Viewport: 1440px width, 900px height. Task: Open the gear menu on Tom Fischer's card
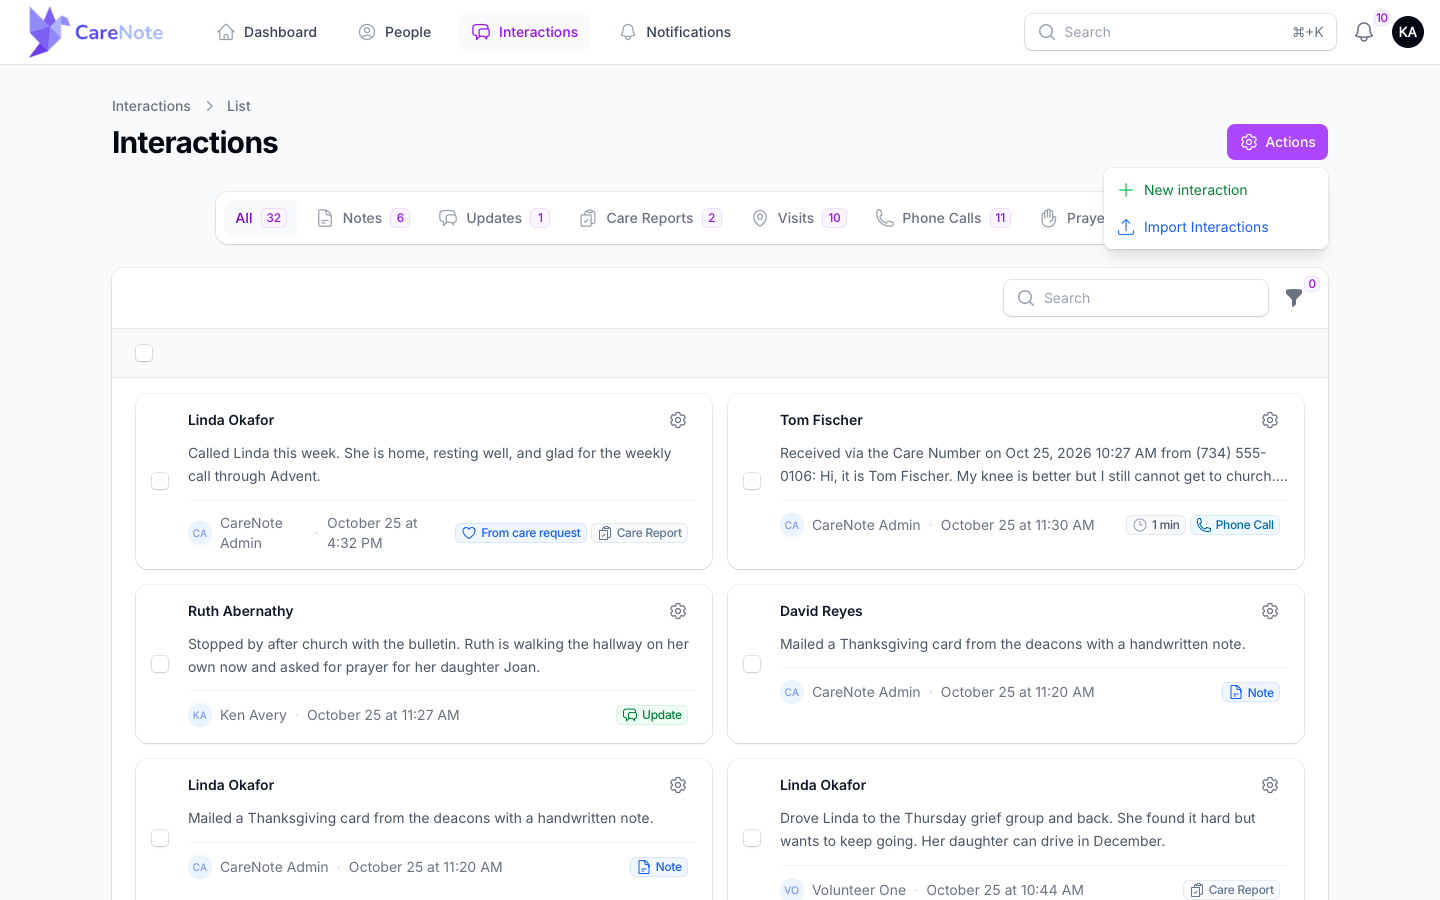tap(1270, 420)
